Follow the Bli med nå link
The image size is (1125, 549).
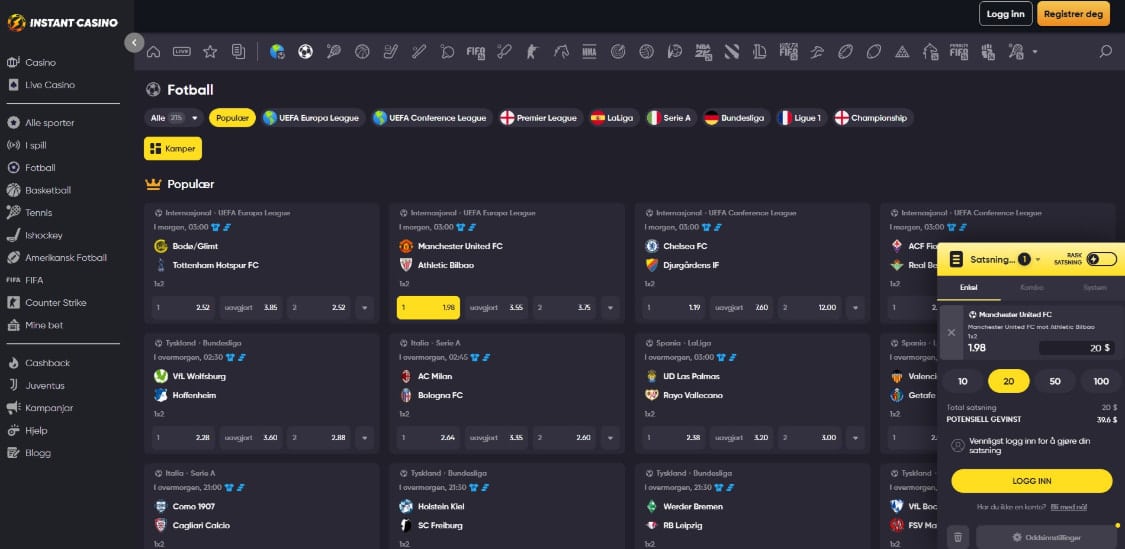1069,507
